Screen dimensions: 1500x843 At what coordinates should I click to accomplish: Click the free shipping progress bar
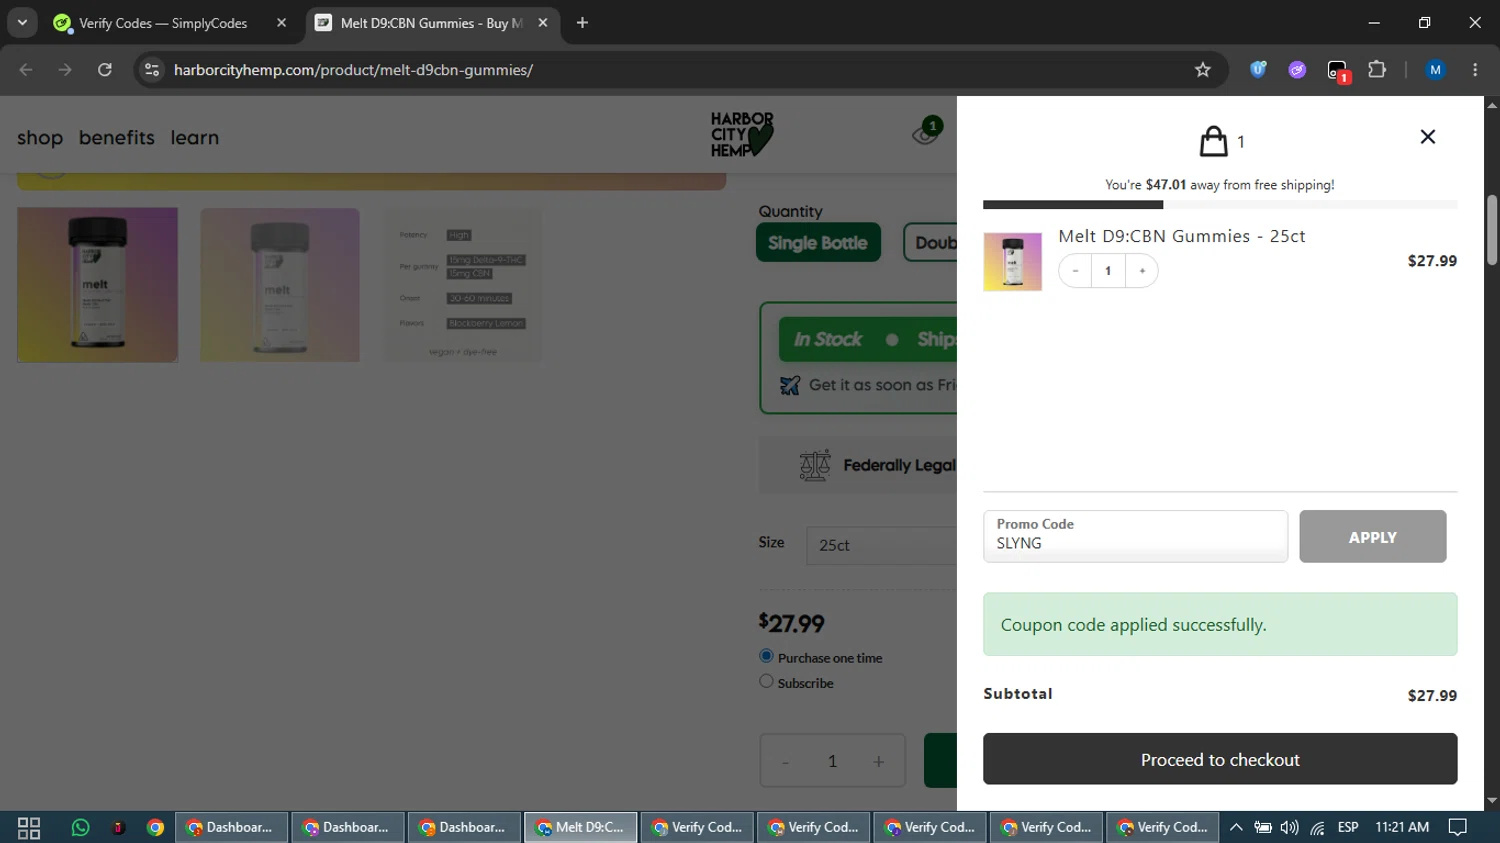(1220, 205)
